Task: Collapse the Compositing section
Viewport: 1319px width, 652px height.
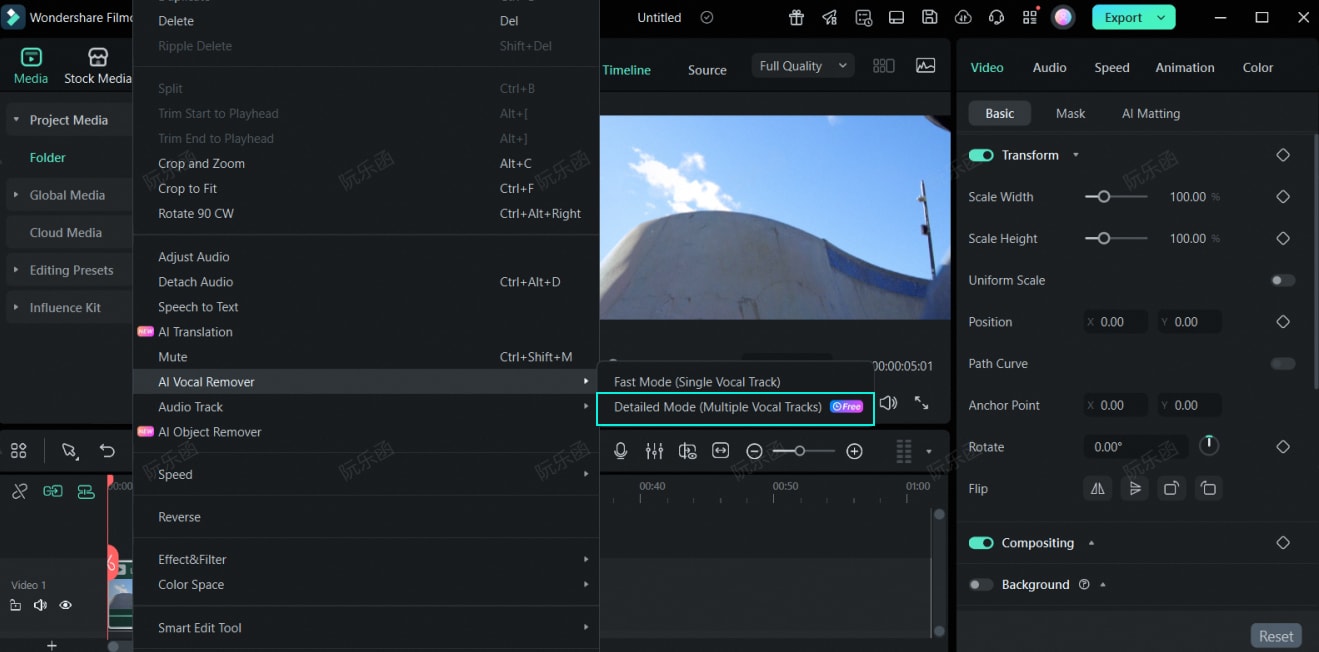Action: tap(1092, 543)
